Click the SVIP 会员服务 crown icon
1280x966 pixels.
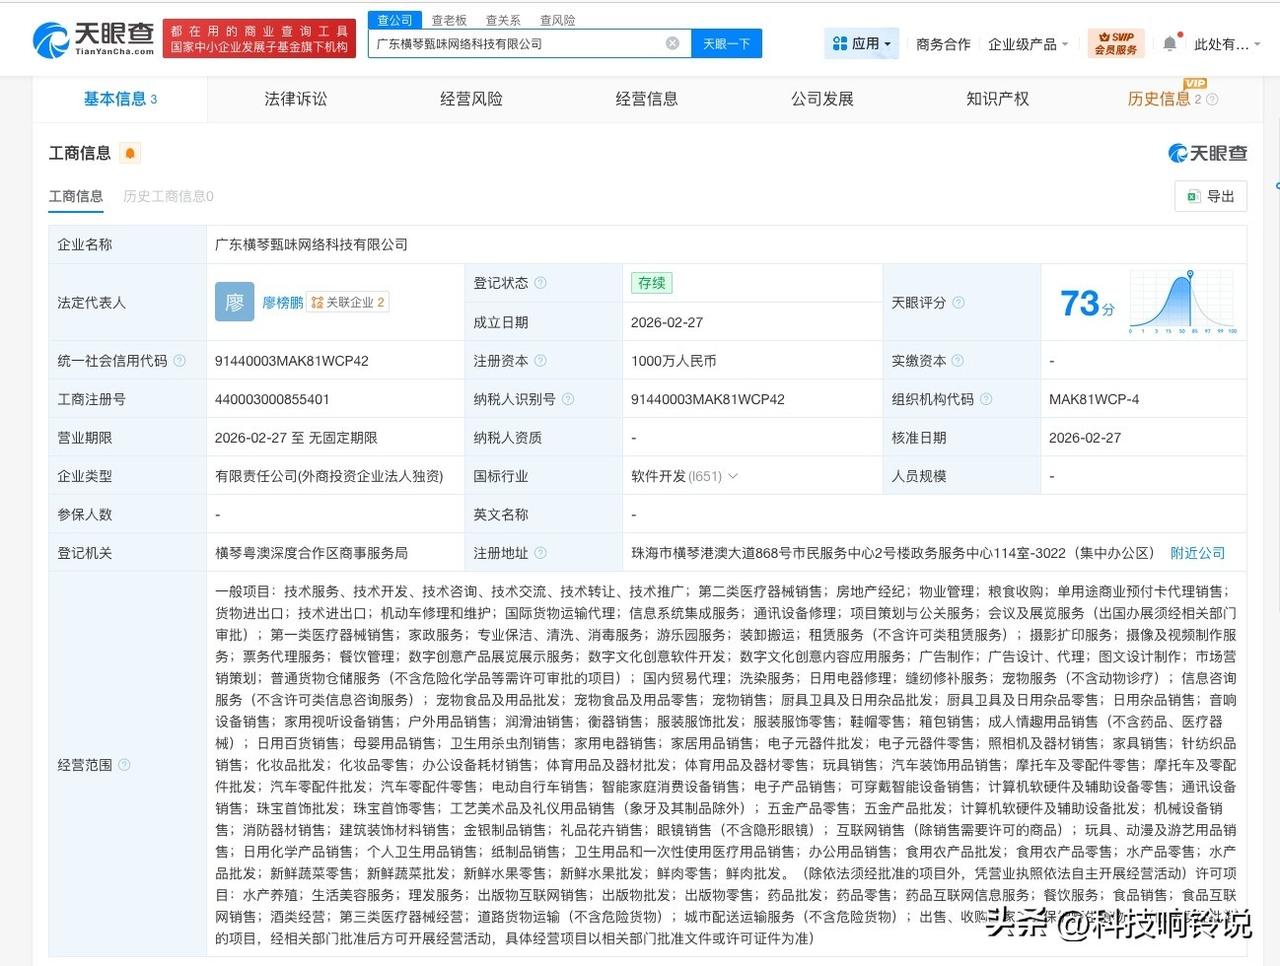[x=1115, y=43]
